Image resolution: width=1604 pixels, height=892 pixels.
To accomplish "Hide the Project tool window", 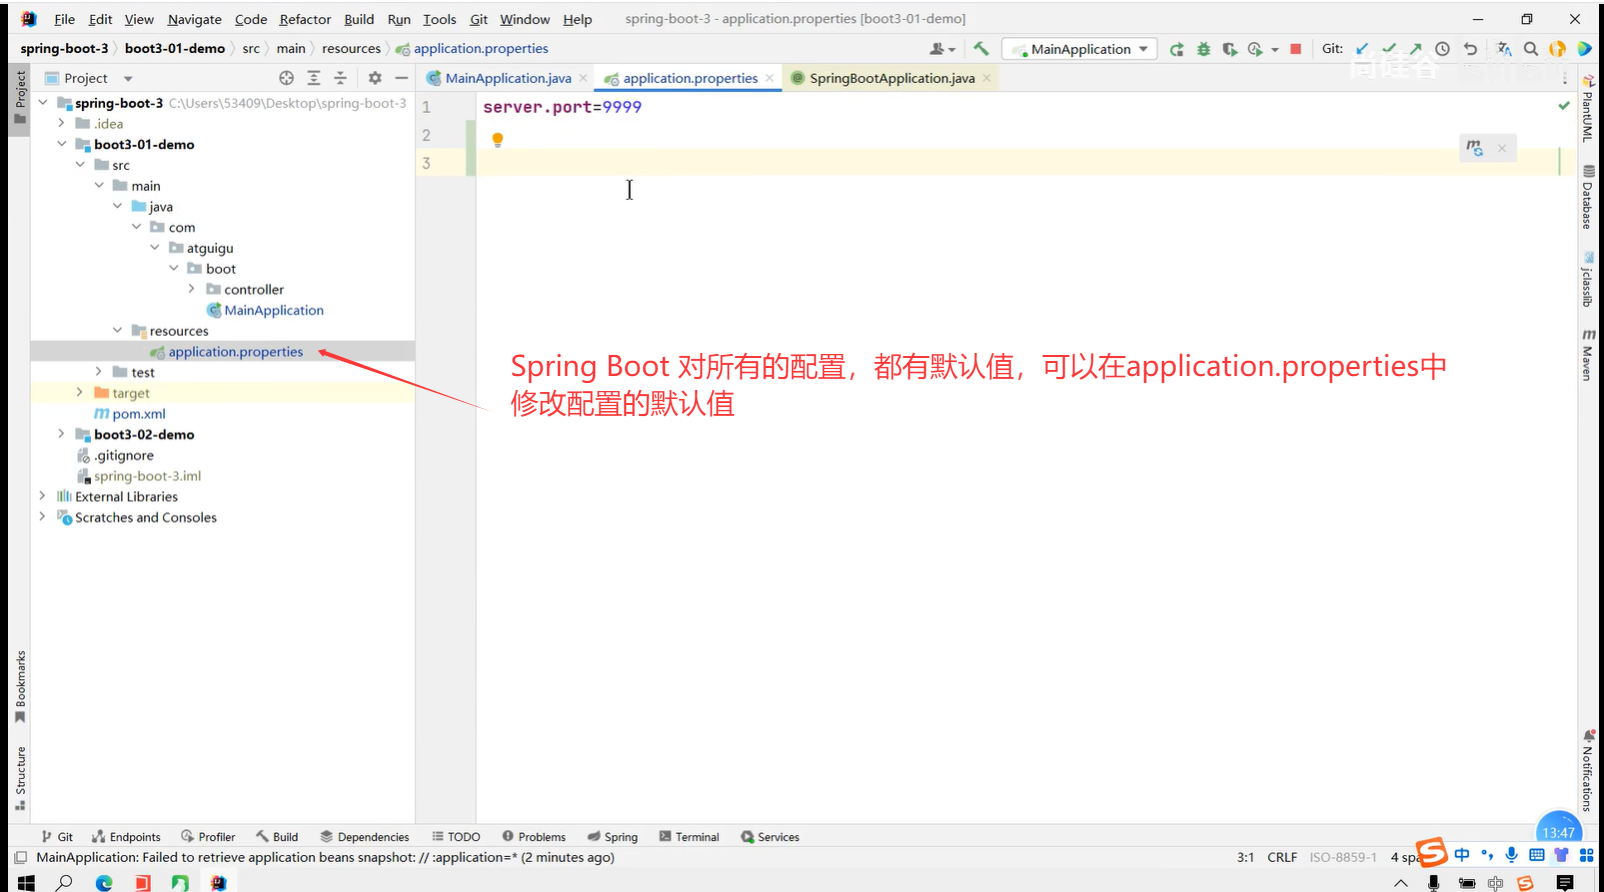I will pos(401,78).
